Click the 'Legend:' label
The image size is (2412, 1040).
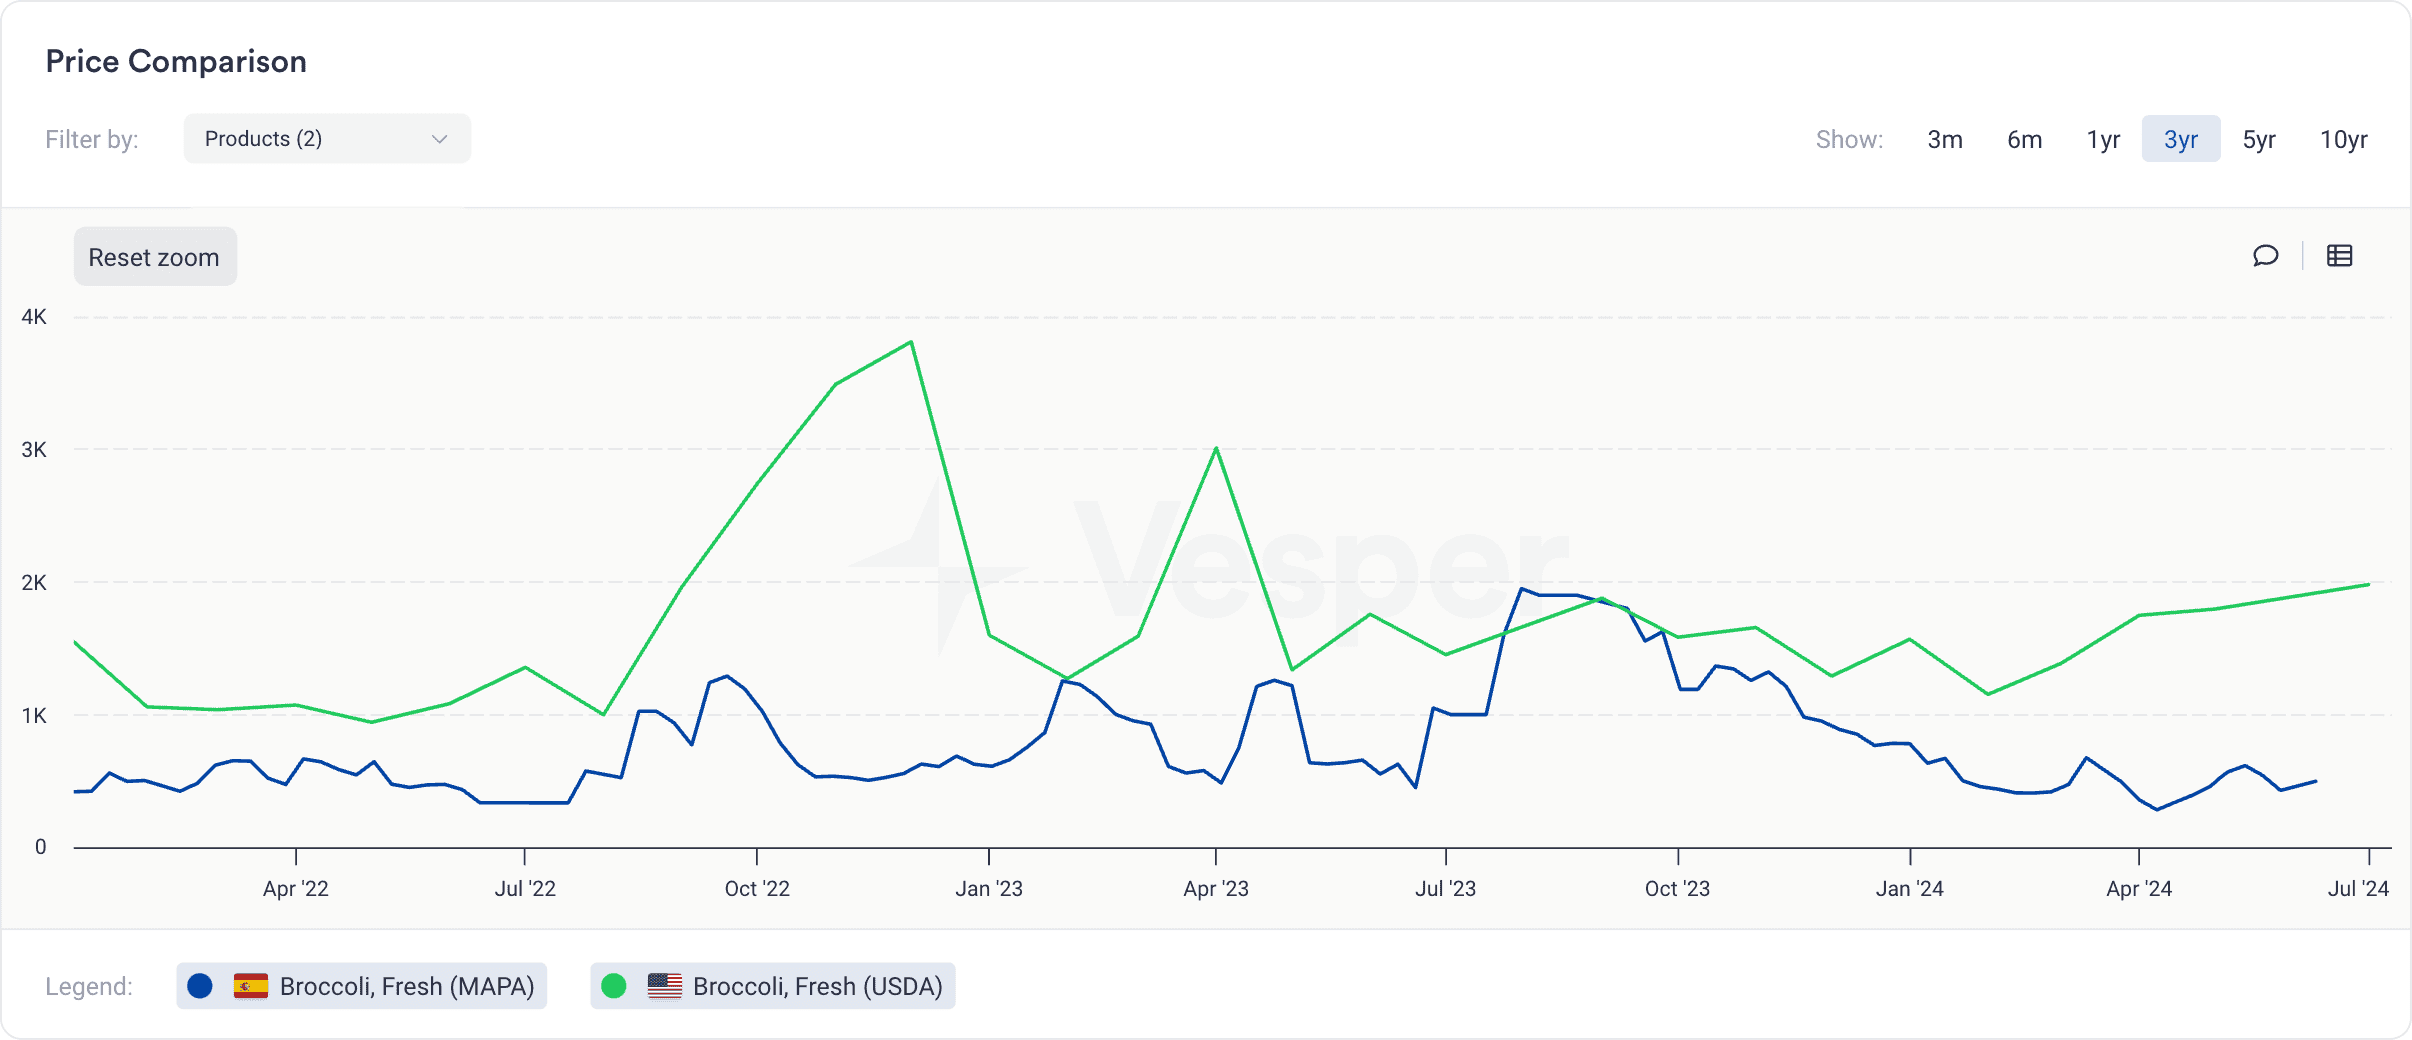click(89, 986)
